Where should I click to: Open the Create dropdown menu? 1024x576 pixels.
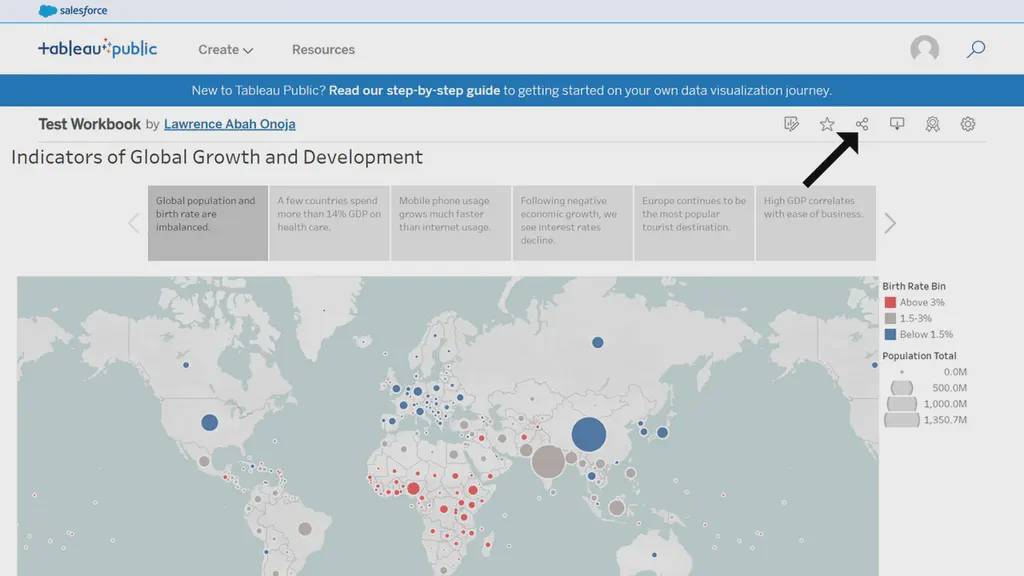tap(224, 49)
